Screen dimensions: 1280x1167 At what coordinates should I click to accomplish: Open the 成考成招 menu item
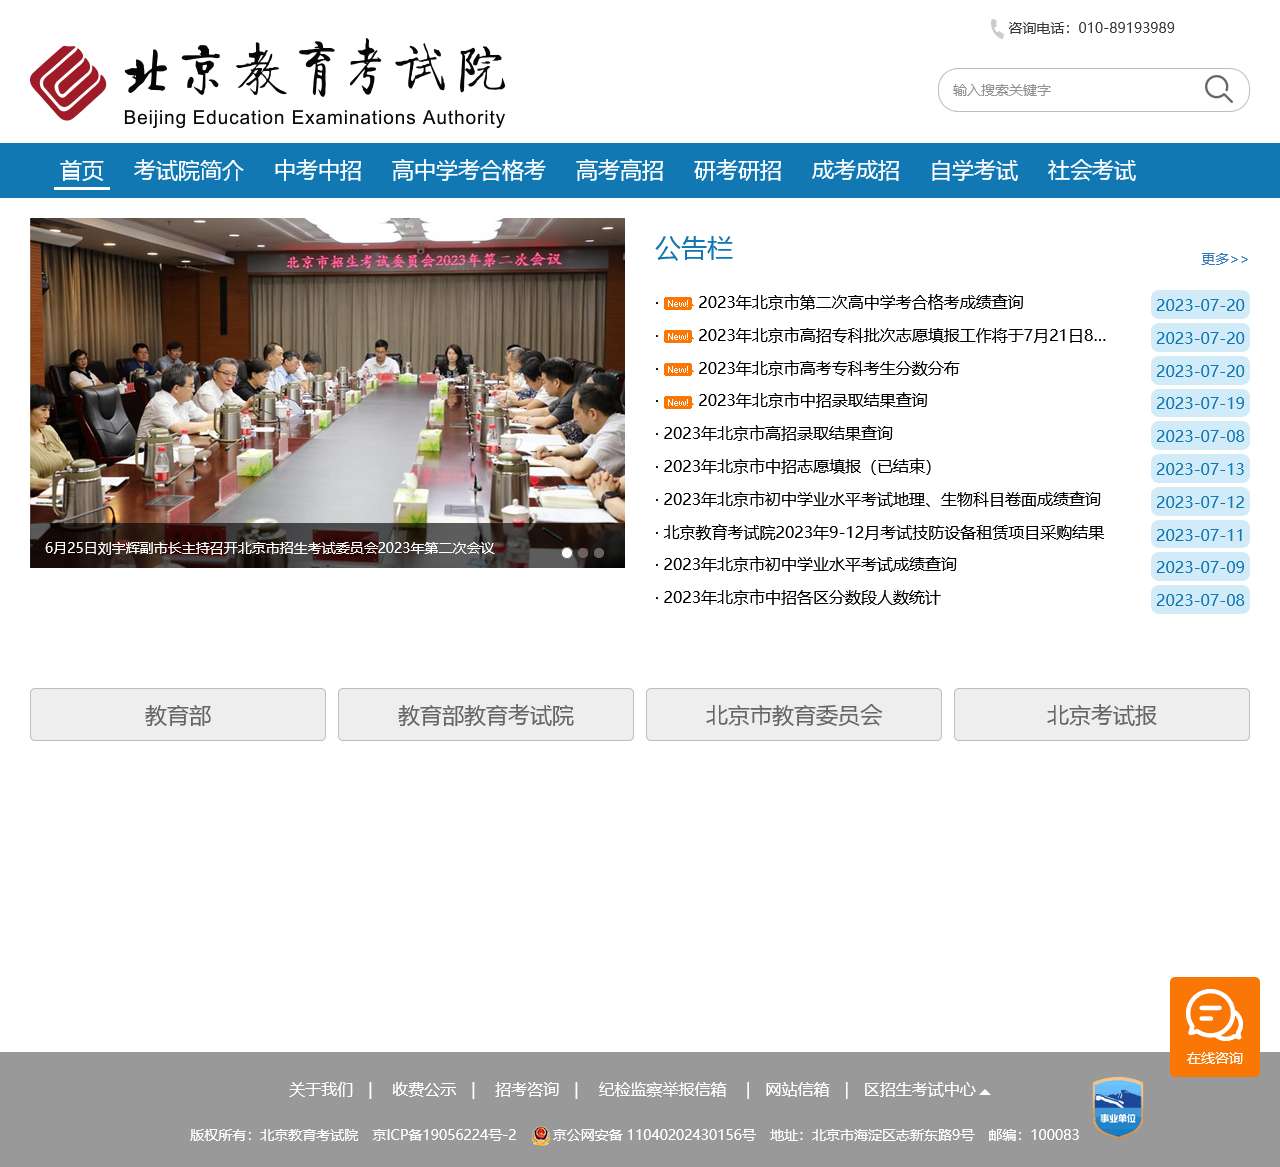[x=856, y=171]
